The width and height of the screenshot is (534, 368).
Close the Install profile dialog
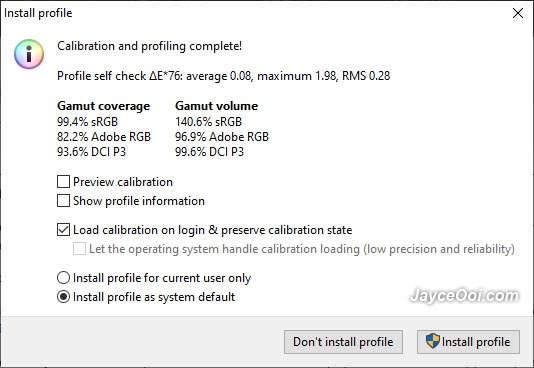tap(518, 13)
